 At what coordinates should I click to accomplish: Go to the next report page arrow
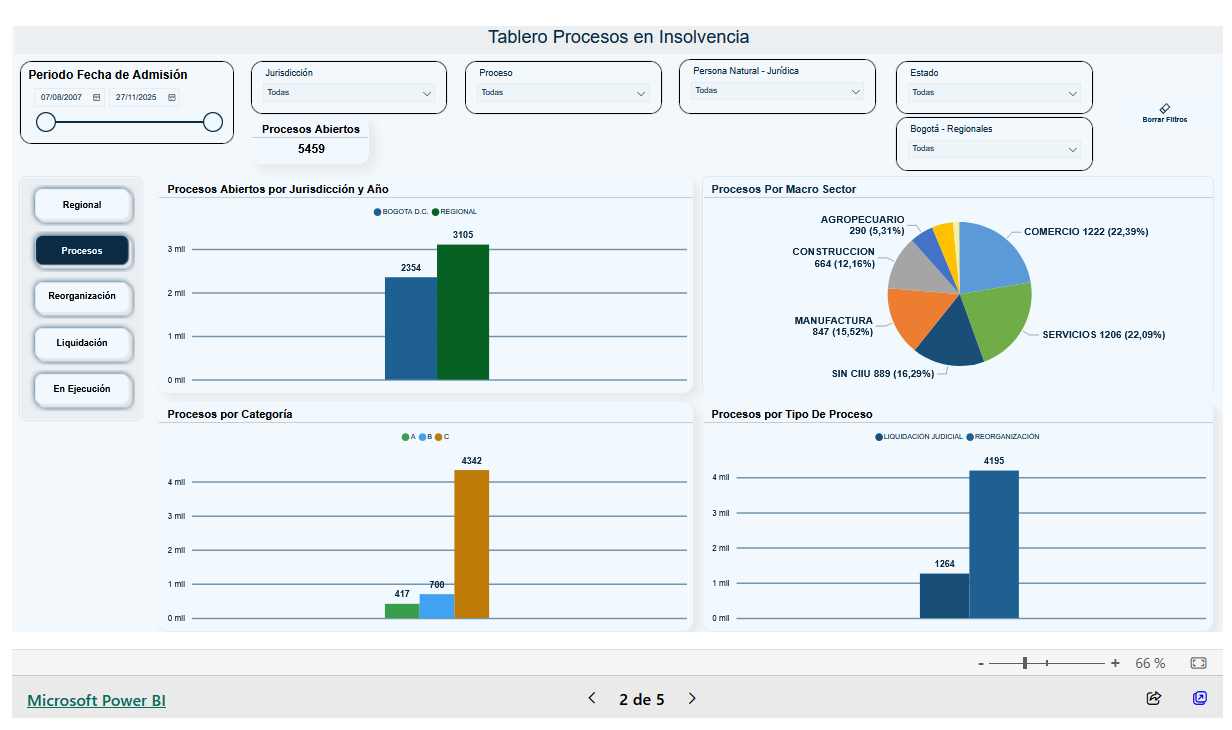pos(692,699)
